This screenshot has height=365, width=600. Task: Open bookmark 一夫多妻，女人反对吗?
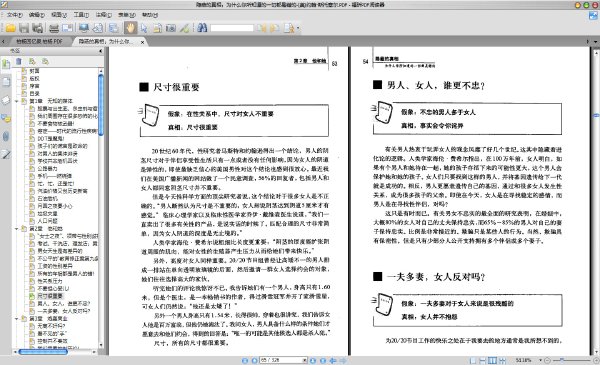coord(64,311)
